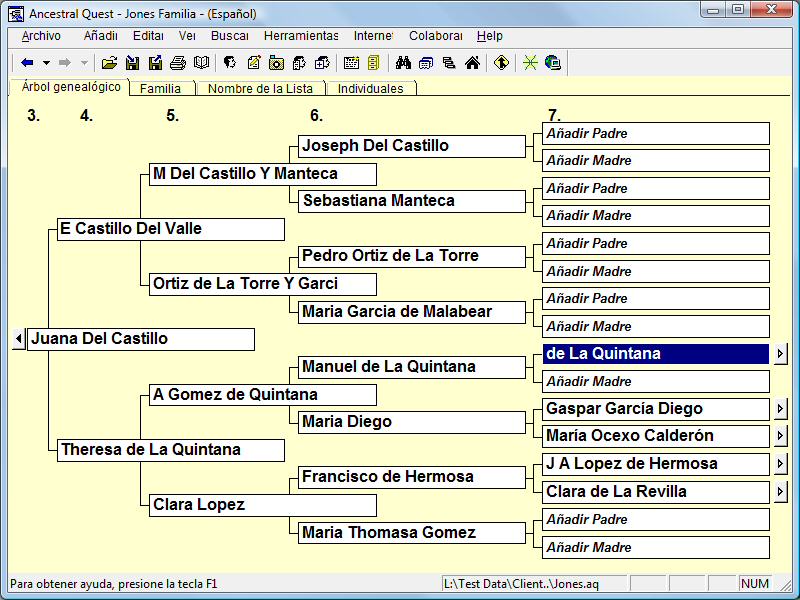Expand ancestors arrow next to Gaspar García Diego

coord(781,409)
